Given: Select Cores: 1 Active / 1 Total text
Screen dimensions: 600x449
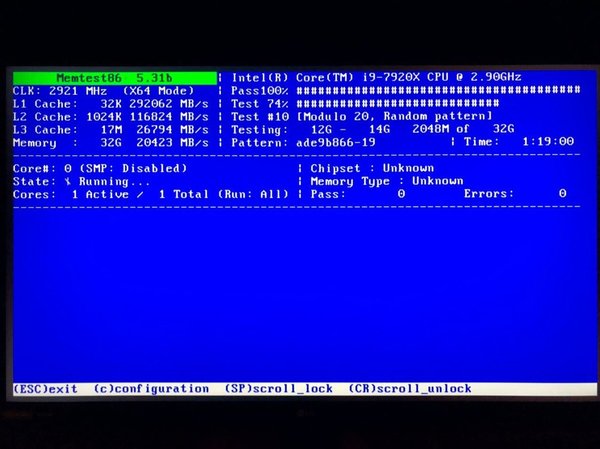Looking at the screenshot, I should tap(111, 194).
